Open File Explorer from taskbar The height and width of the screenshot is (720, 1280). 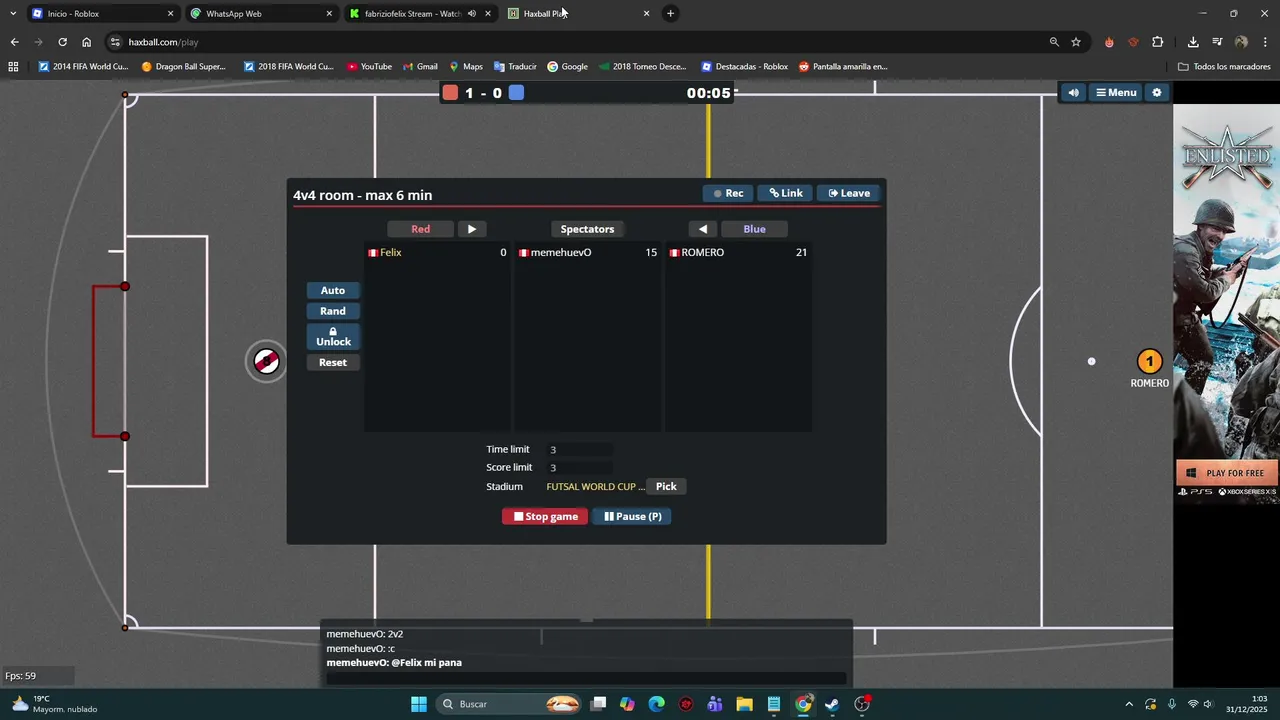tap(744, 704)
